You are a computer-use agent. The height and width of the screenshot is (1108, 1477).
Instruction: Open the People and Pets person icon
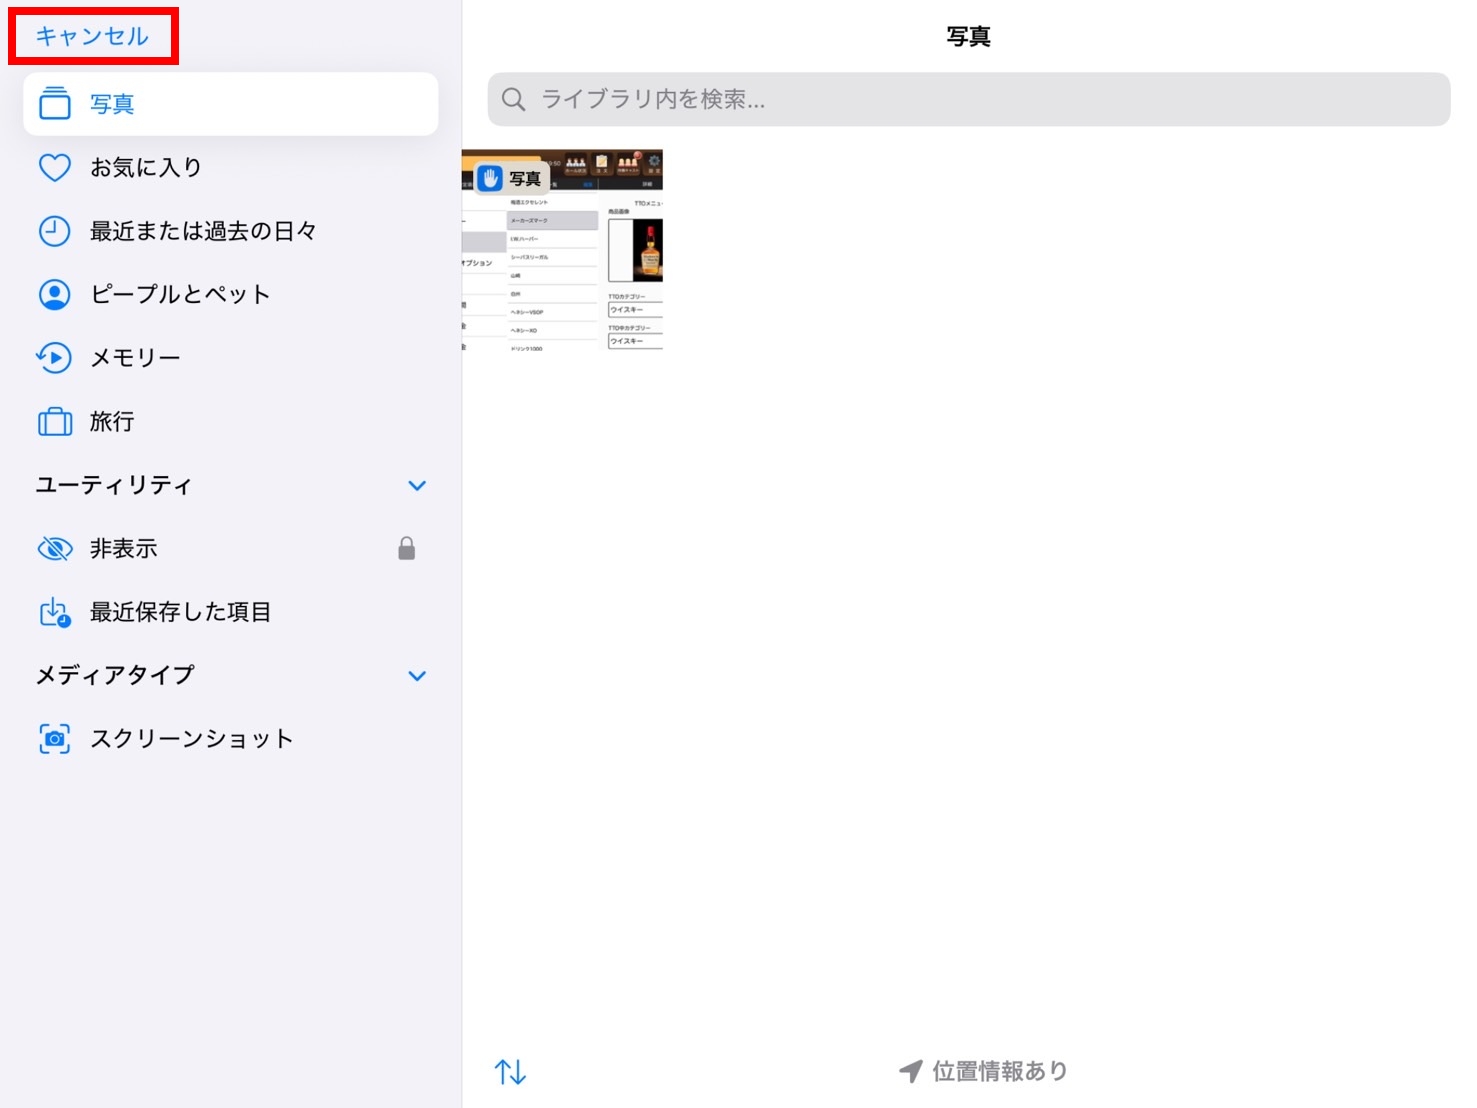point(55,294)
